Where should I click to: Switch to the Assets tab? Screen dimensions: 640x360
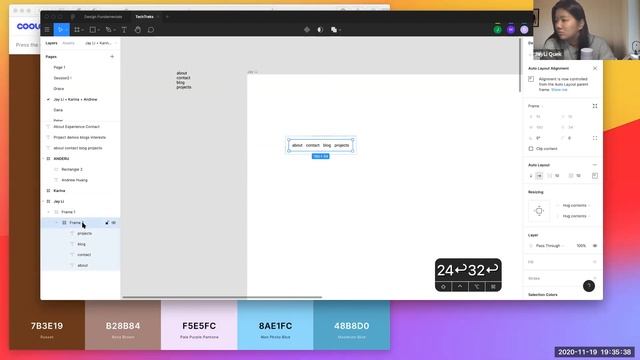[x=68, y=43]
